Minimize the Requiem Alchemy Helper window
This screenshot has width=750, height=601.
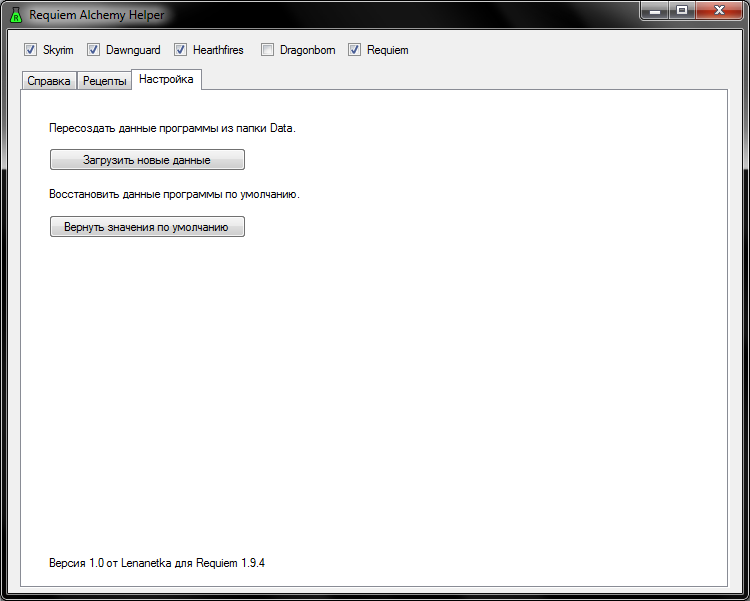click(658, 10)
